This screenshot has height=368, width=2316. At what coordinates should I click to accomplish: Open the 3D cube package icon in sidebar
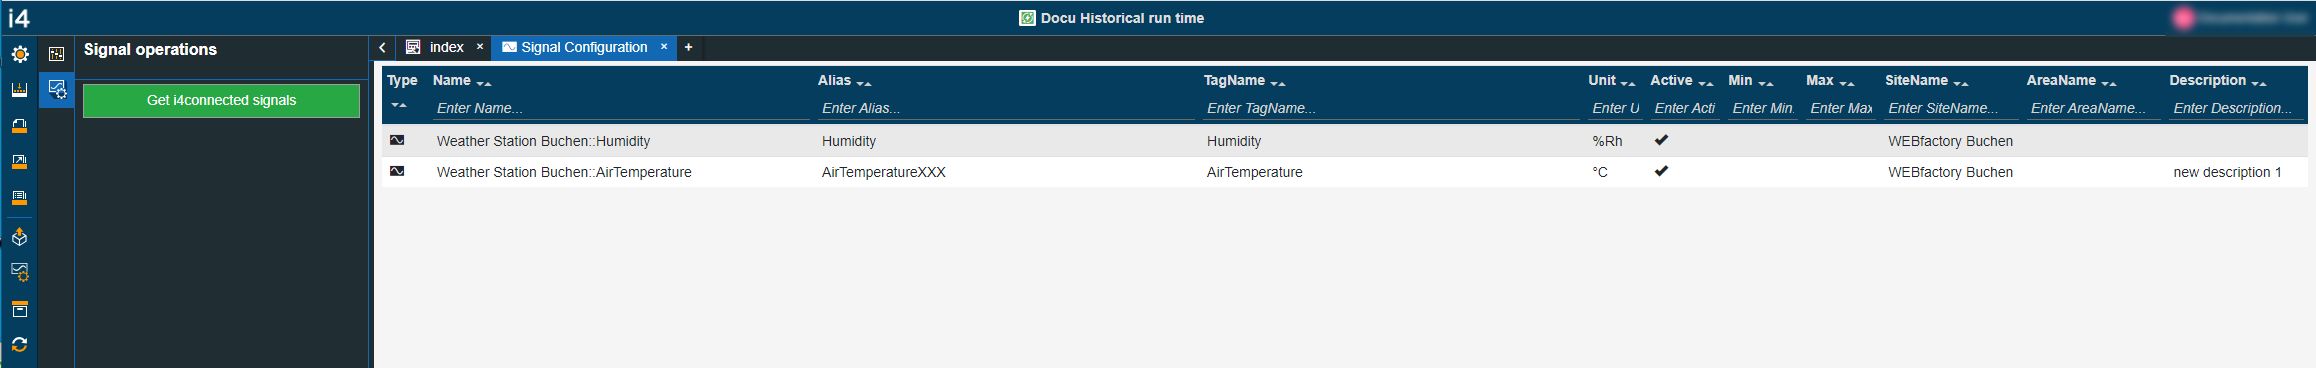(x=19, y=237)
